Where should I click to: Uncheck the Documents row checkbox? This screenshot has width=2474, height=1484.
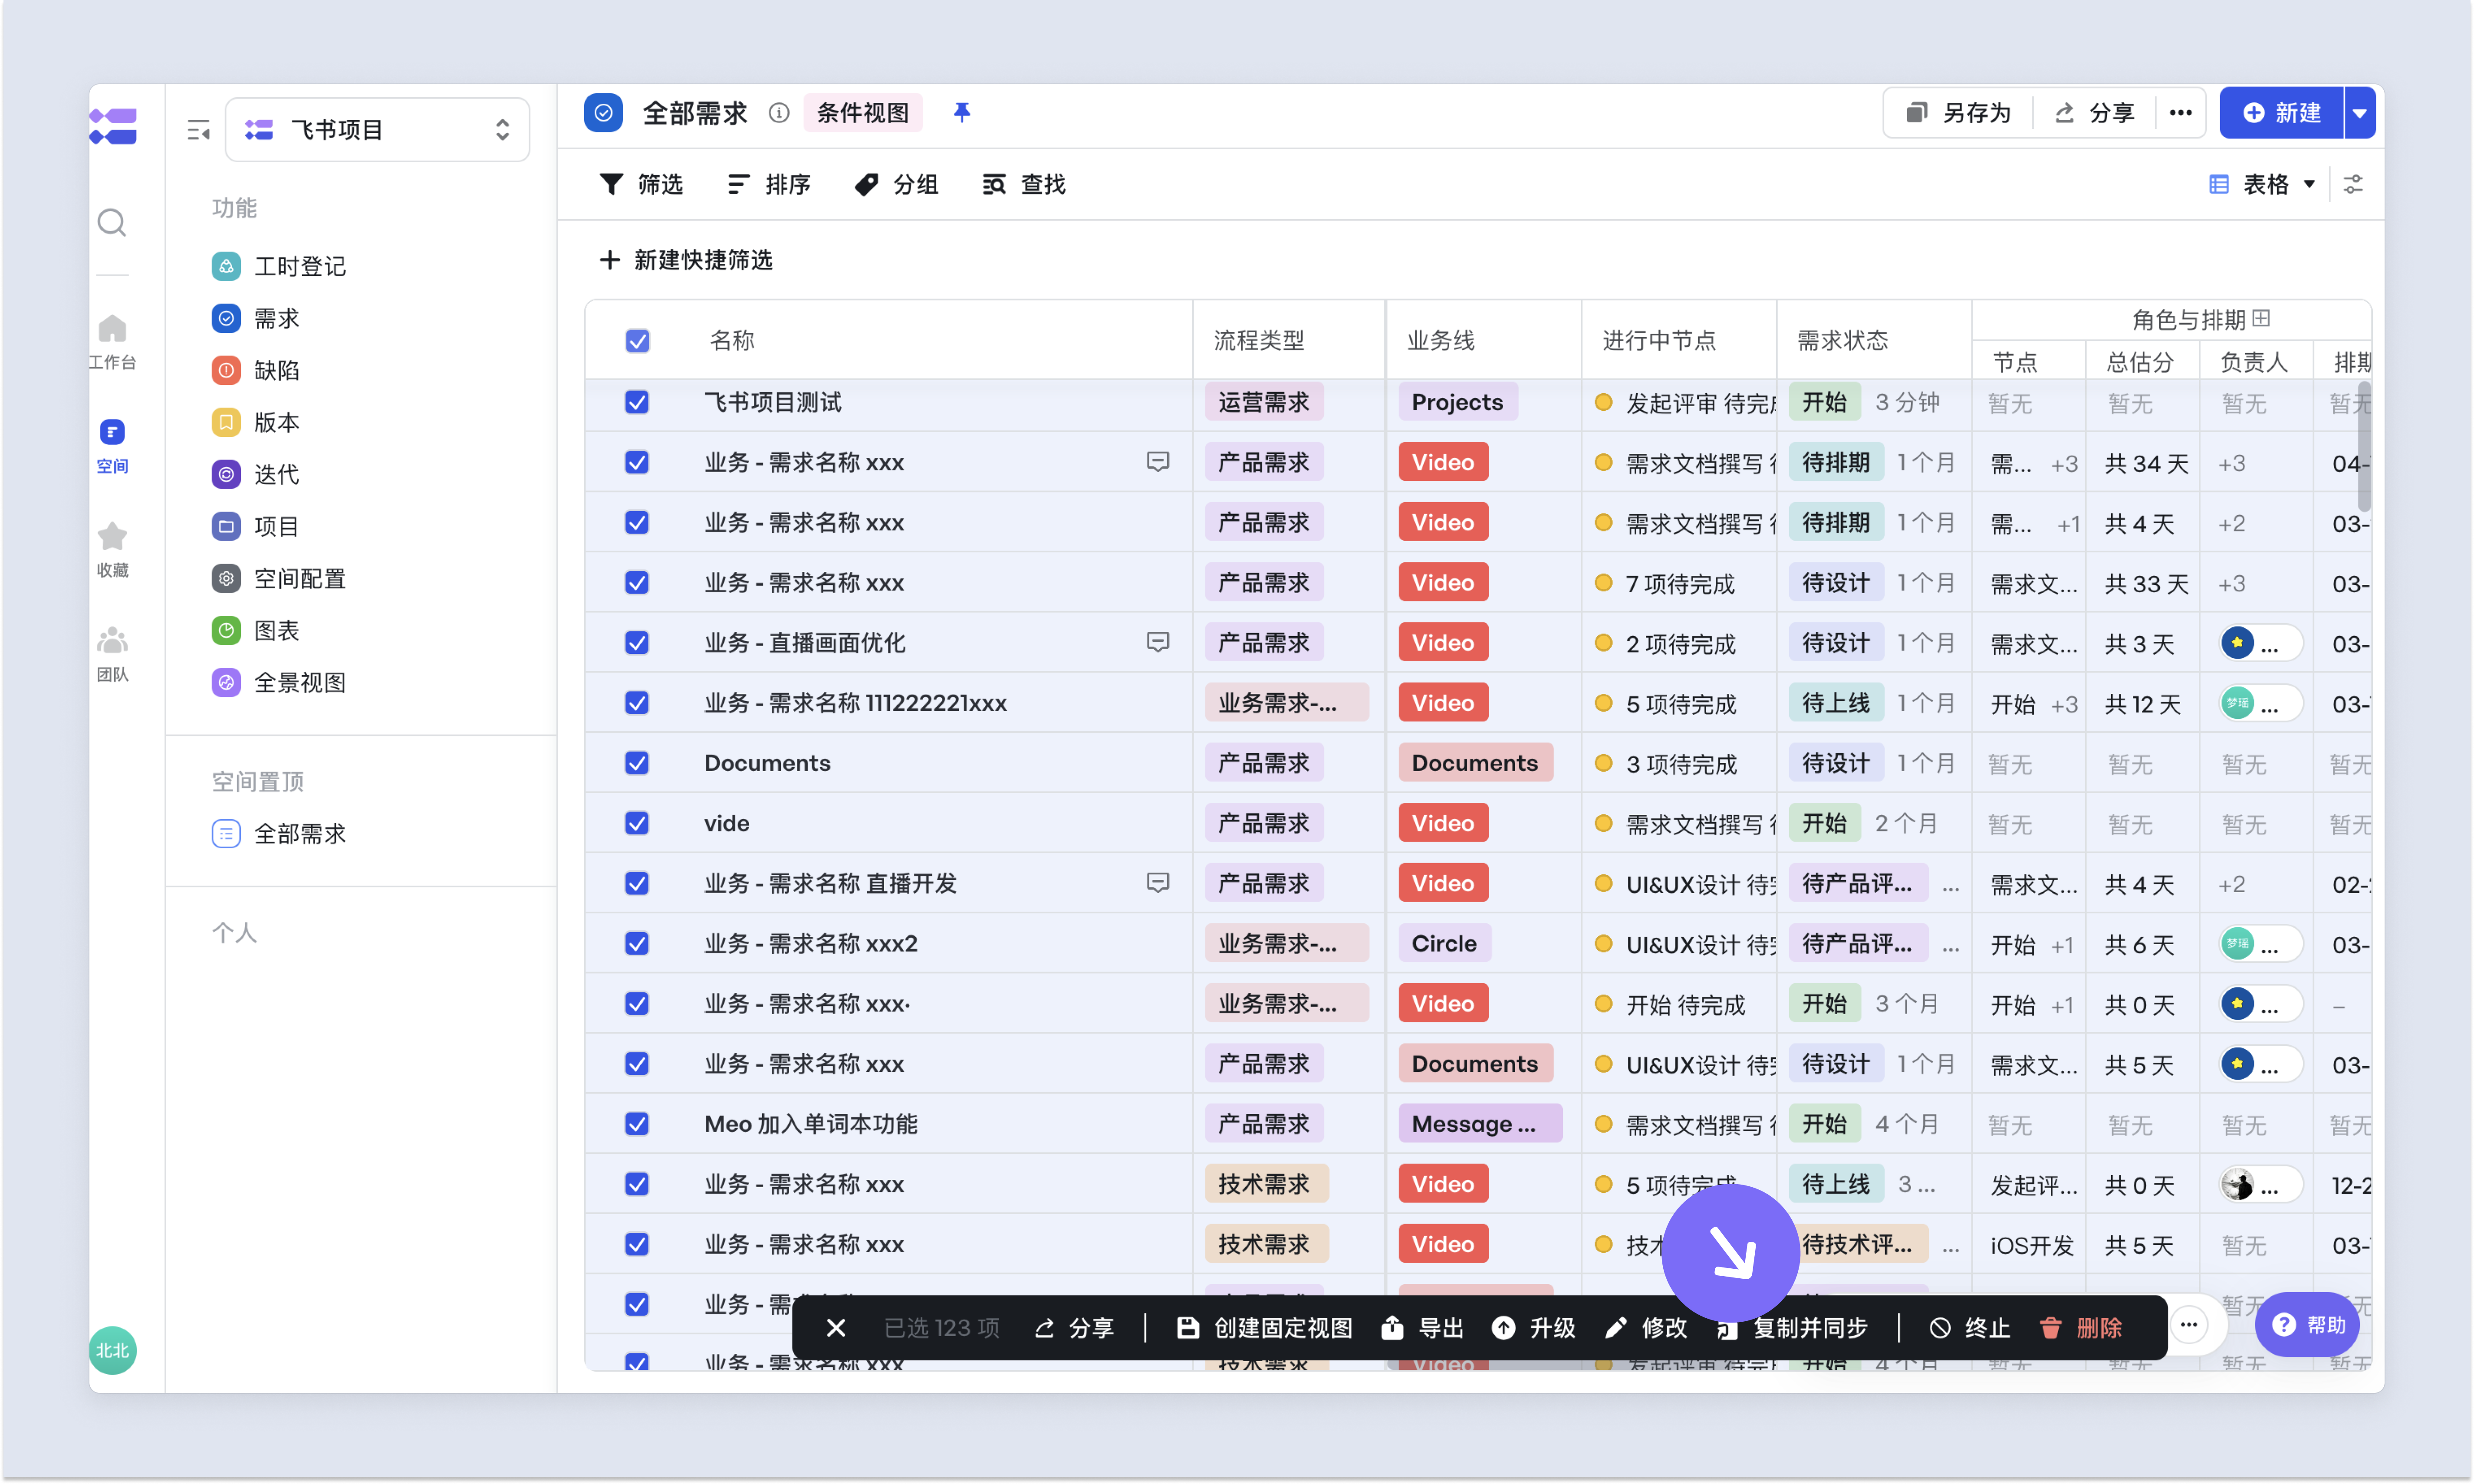click(637, 763)
